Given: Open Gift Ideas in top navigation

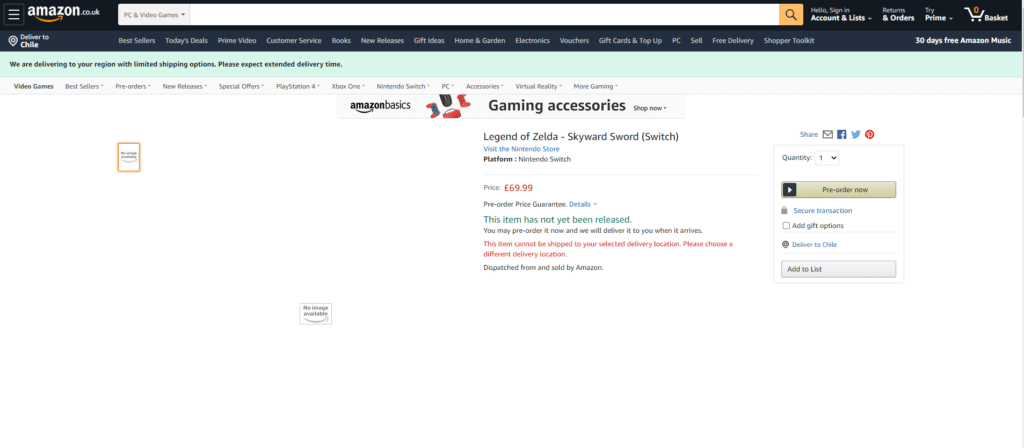Looking at the screenshot, I should pyautogui.click(x=429, y=40).
